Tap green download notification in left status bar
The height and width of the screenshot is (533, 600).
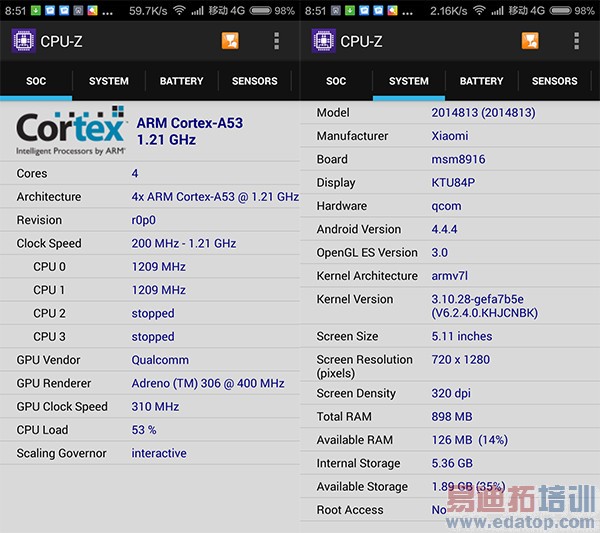point(36,10)
